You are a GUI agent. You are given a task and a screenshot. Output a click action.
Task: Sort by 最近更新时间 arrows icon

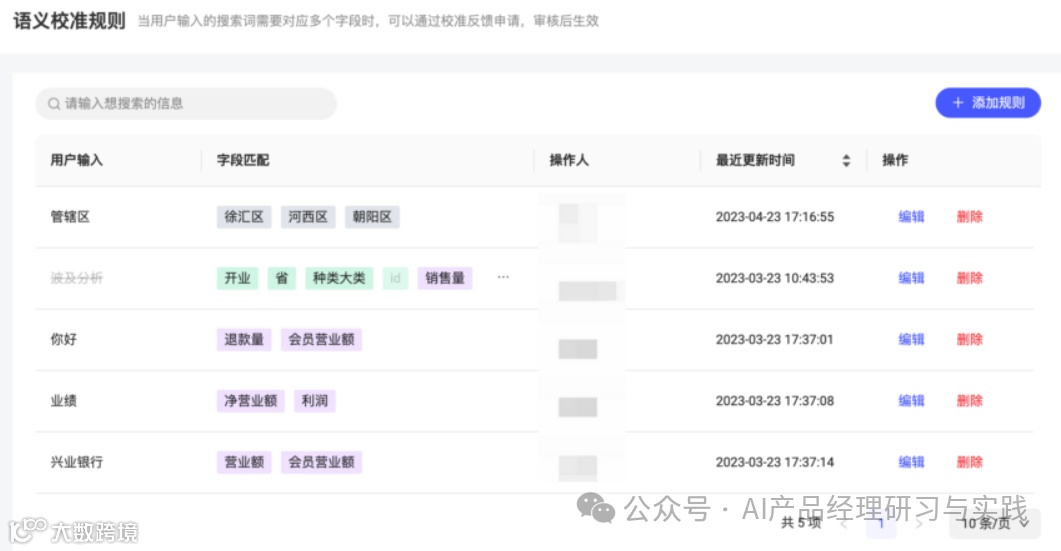tap(846, 160)
